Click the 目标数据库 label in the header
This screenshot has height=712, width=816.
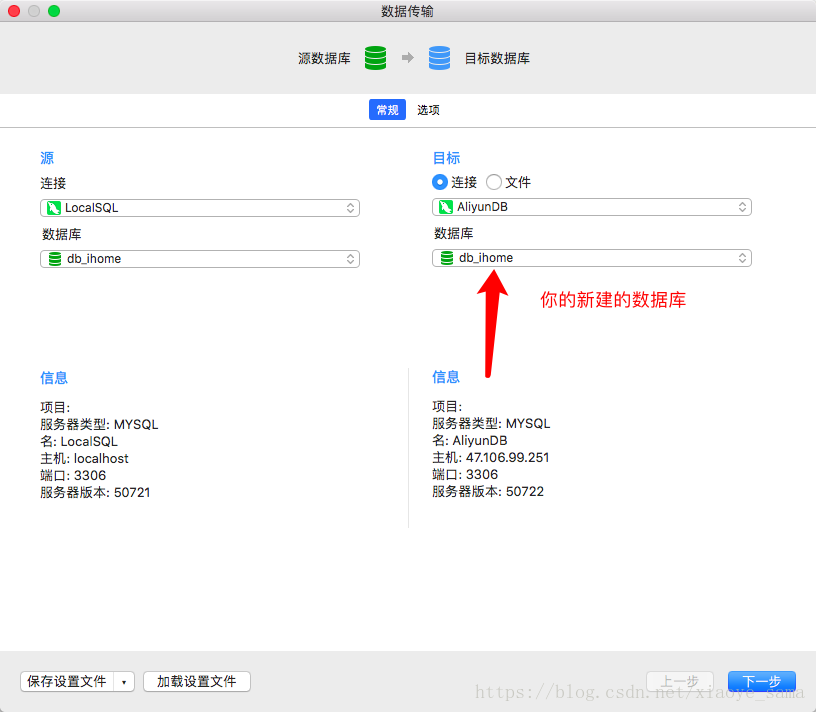point(497,58)
